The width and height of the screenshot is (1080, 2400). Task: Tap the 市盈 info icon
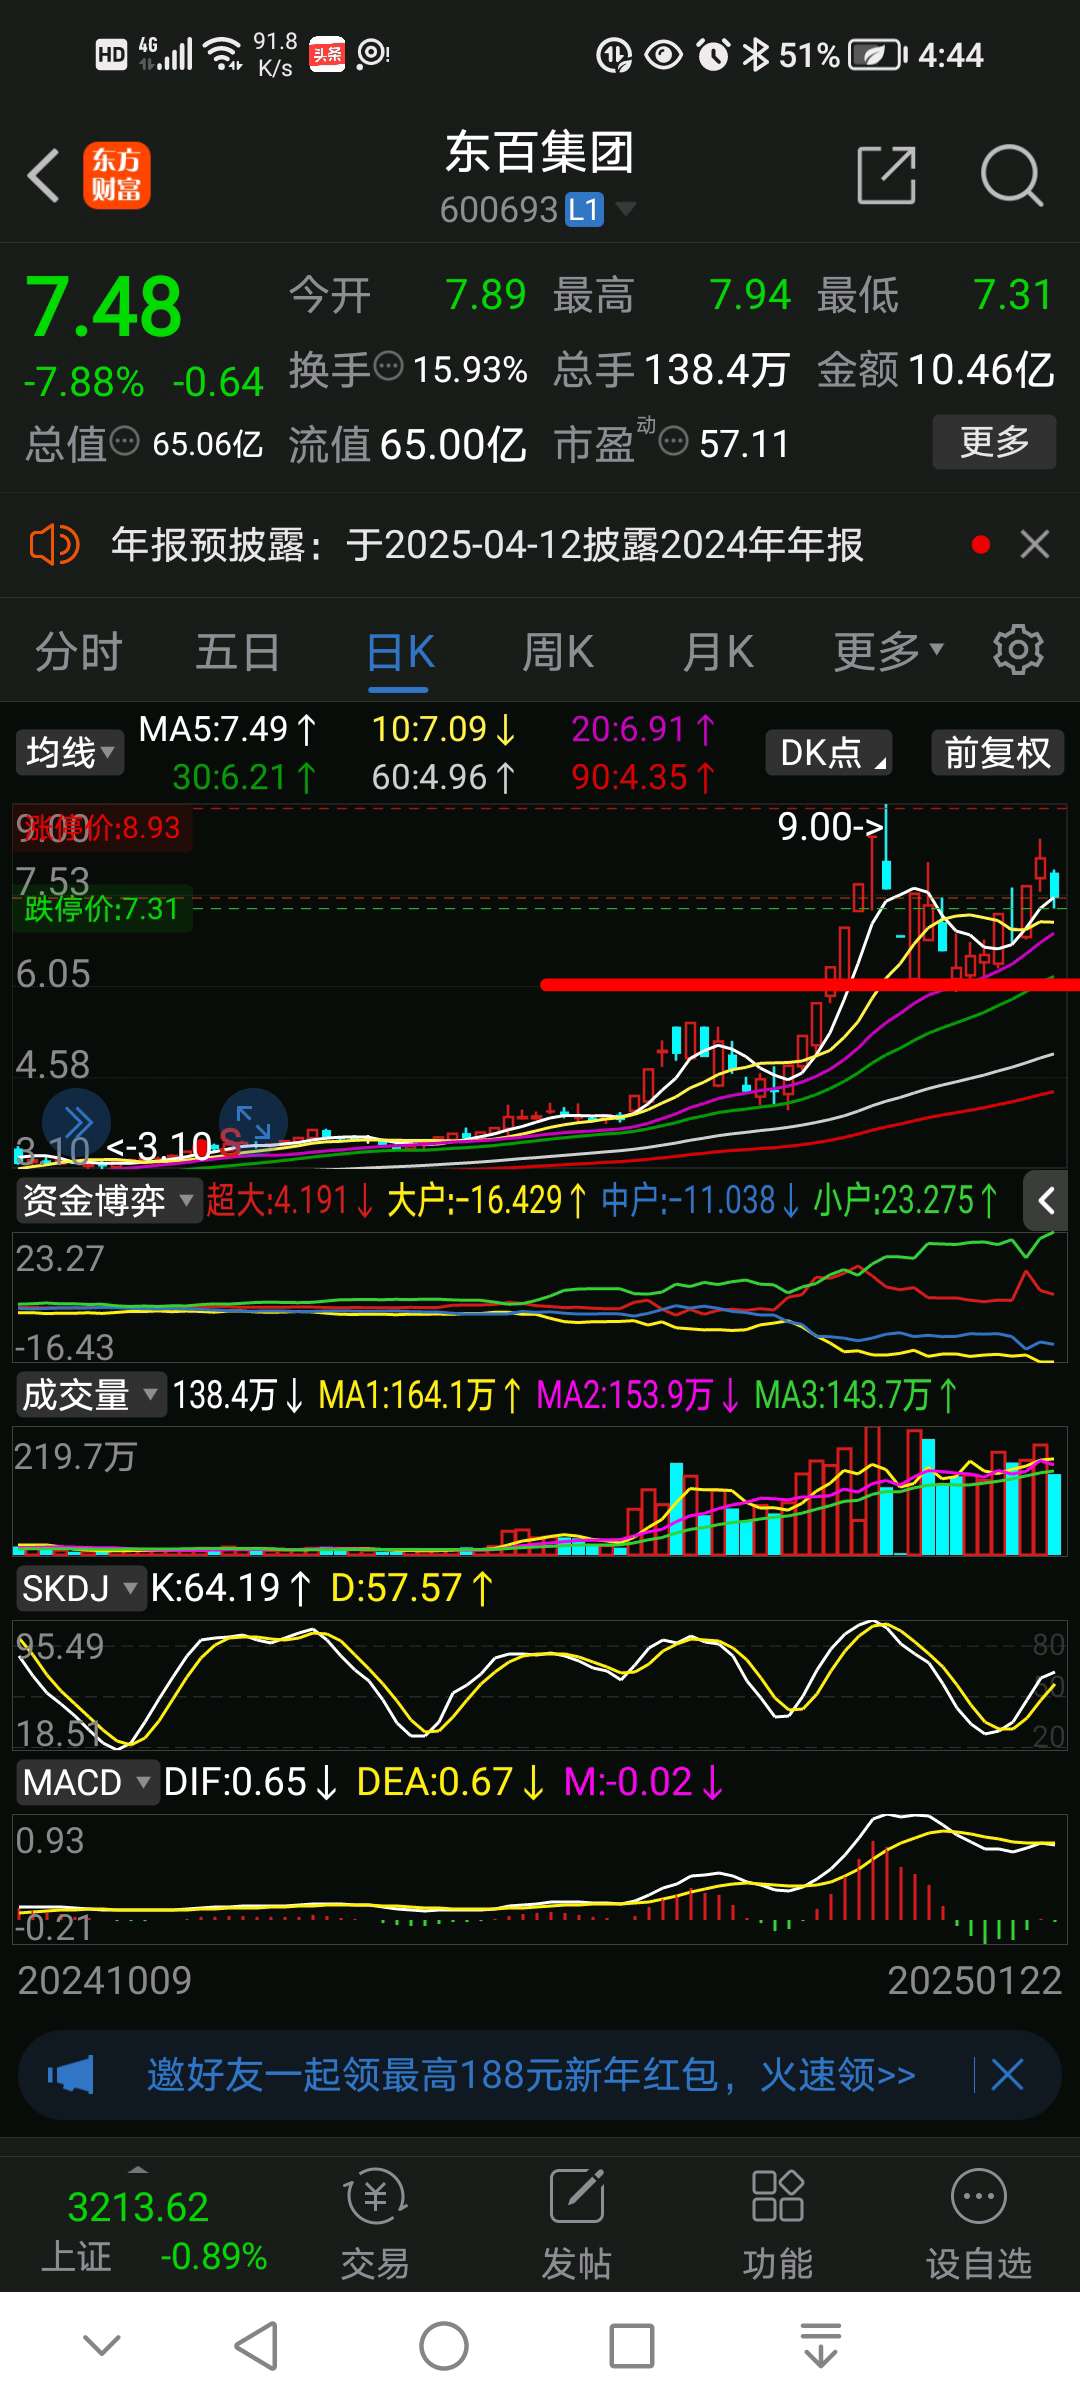[x=674, y=441]
